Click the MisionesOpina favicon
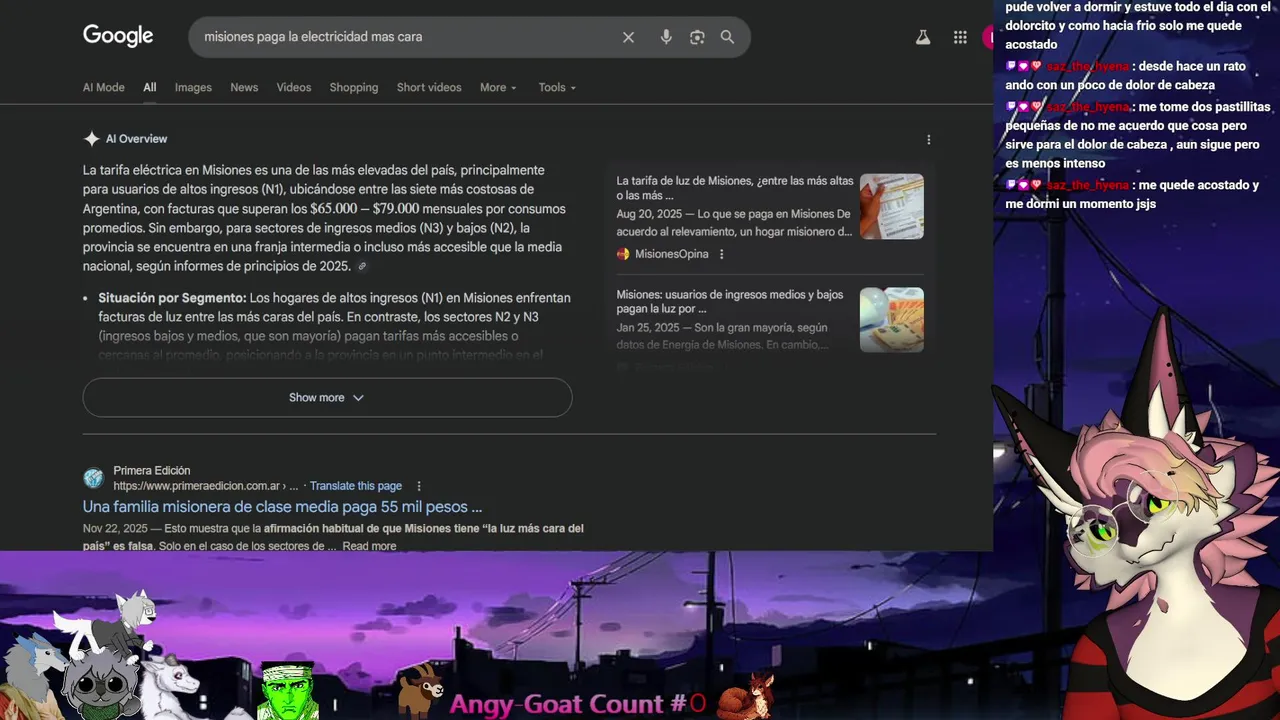The width and height of the screenshot is (1280, 720). (623, 254)
